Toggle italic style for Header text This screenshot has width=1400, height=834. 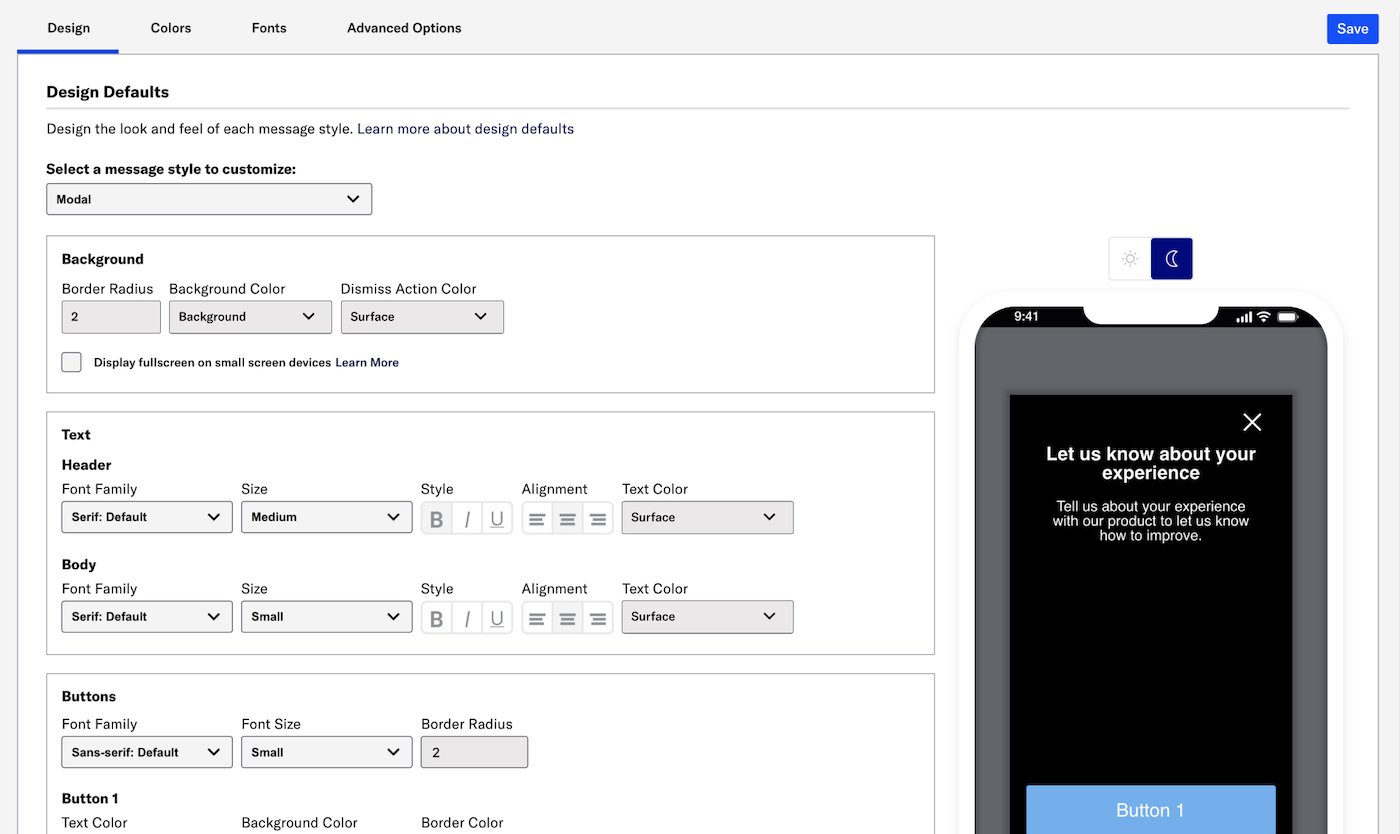pos(467,519)
